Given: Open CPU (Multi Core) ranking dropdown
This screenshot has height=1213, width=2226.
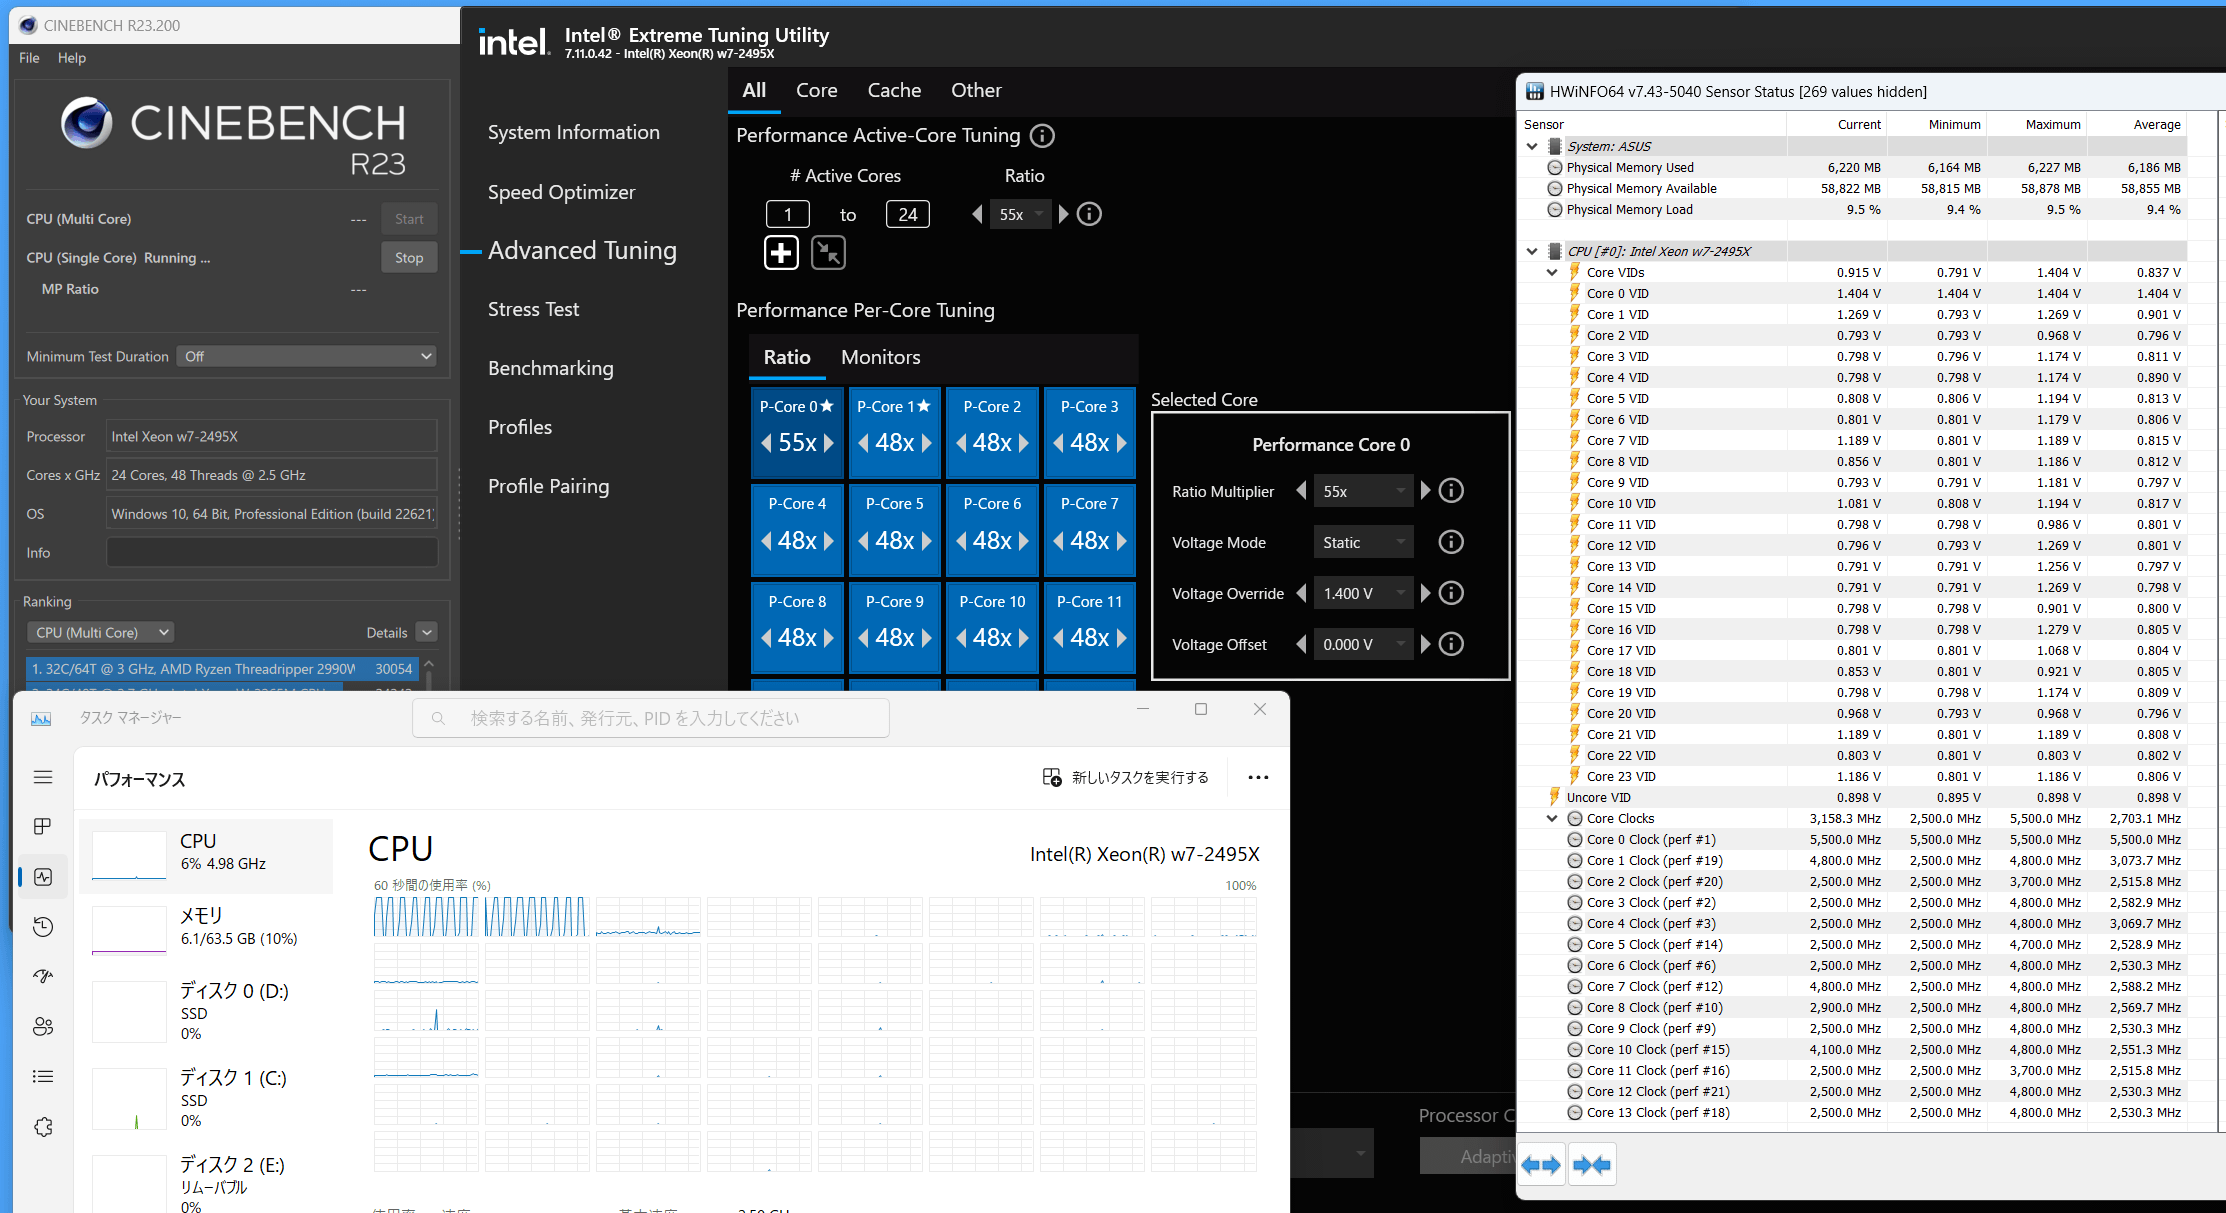Looking at the screenshot, I should [100, 632].
